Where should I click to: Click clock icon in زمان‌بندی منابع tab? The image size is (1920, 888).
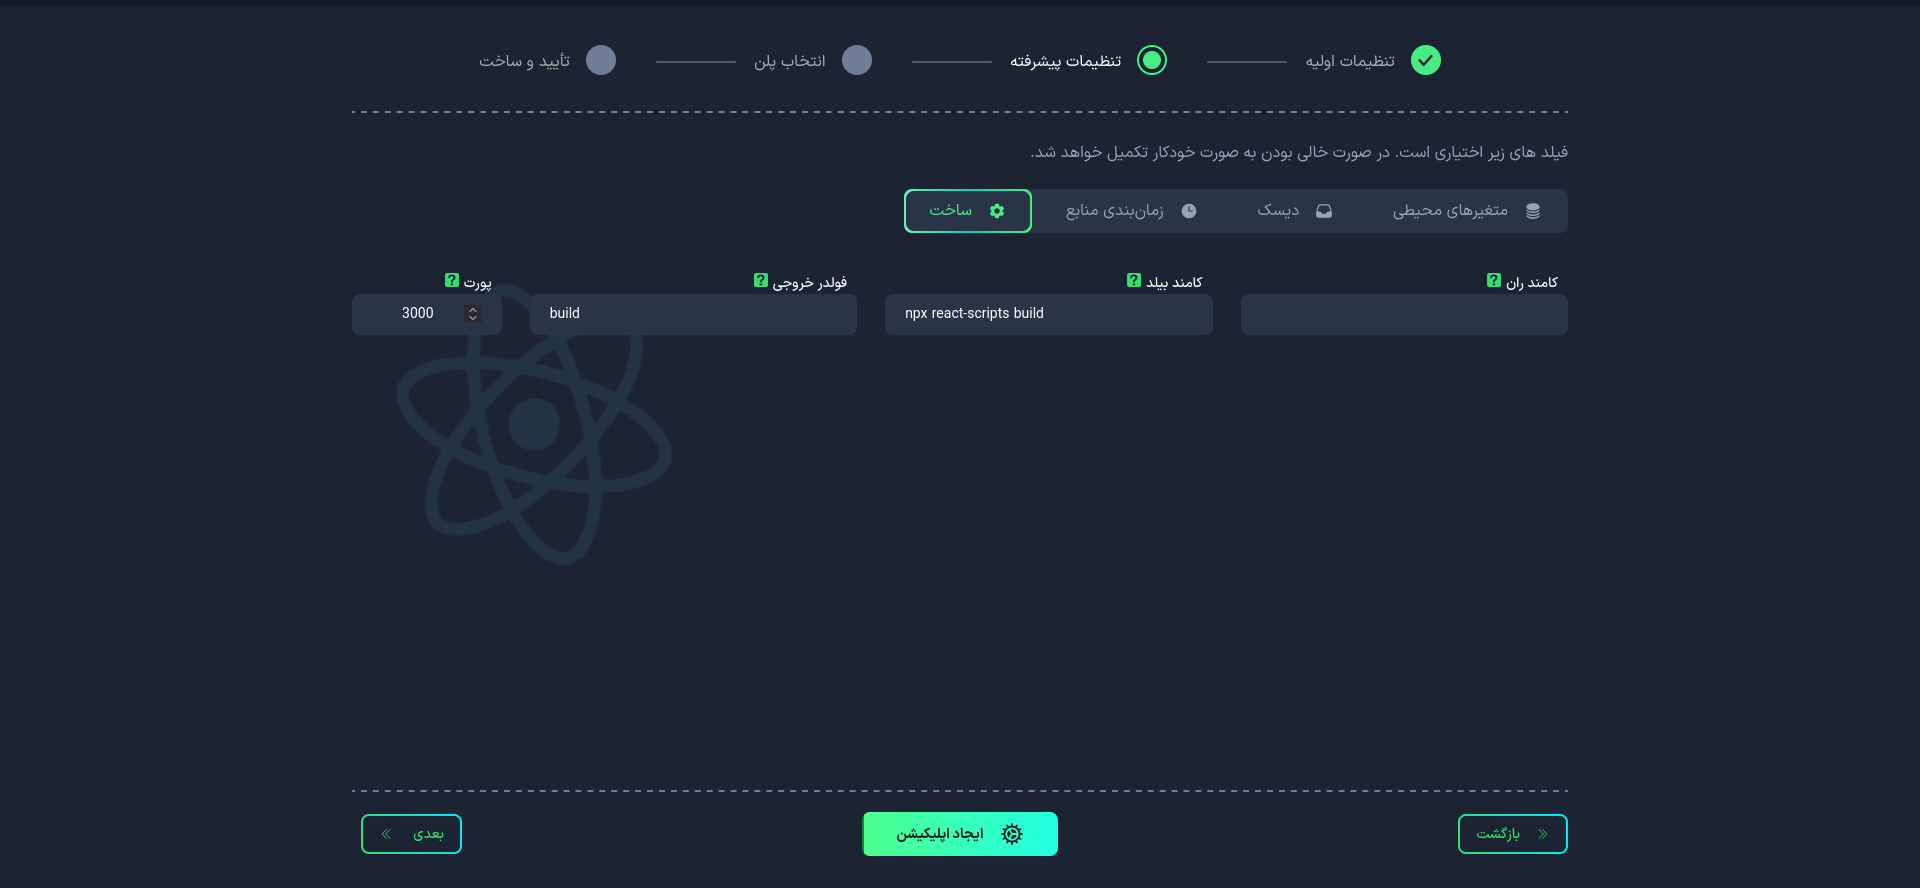[x=1189, y=211]
